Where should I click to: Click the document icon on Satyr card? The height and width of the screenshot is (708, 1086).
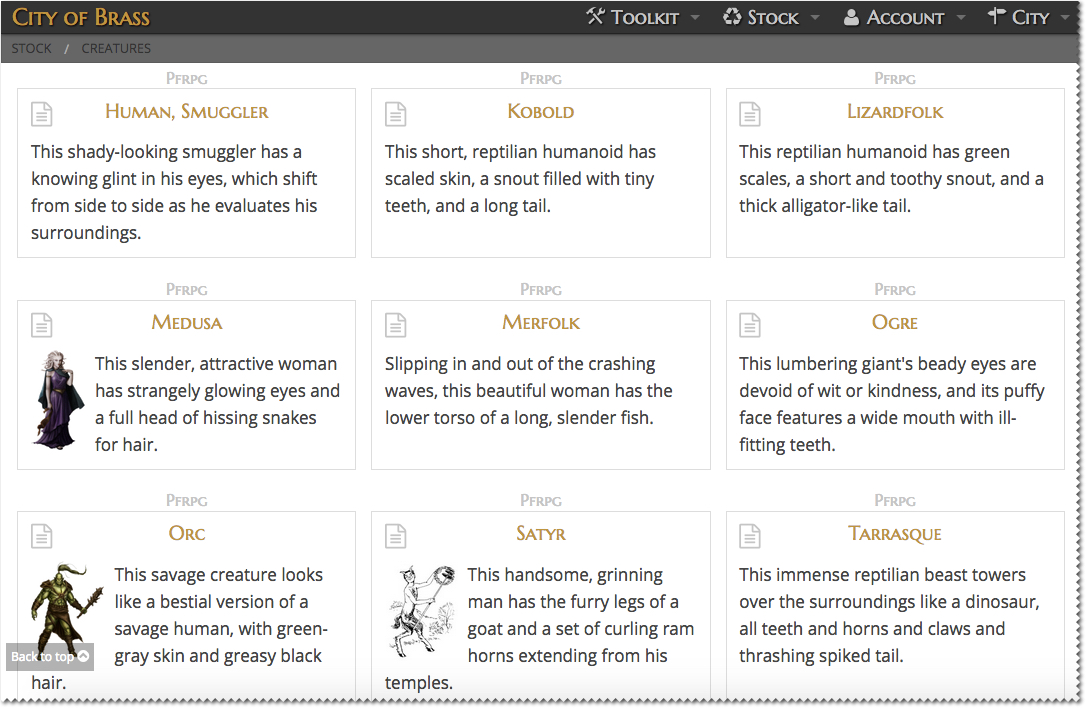click(396, 536)
